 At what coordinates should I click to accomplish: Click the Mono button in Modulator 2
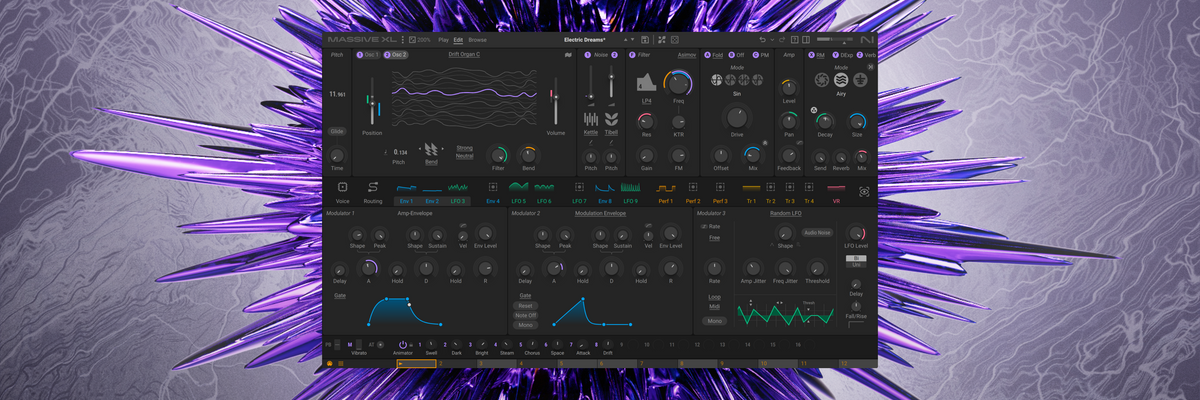(526, 325)
